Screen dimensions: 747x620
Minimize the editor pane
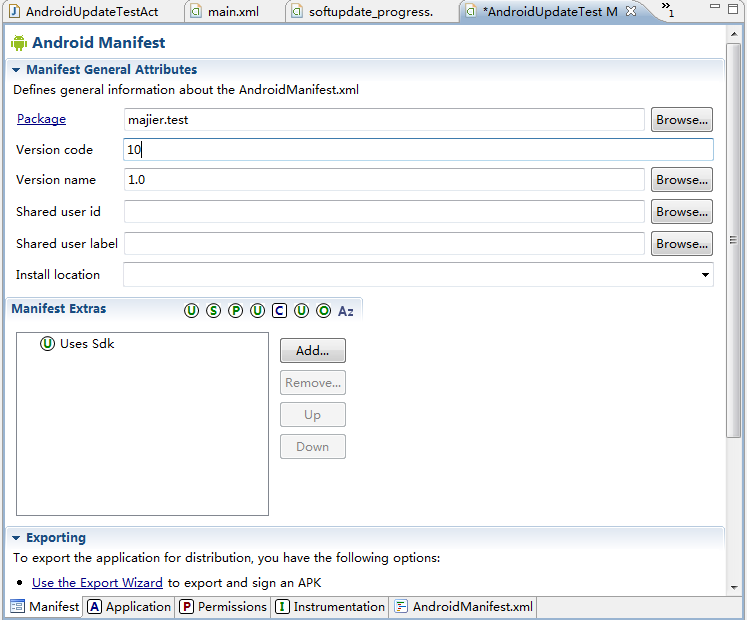point(715,7)
